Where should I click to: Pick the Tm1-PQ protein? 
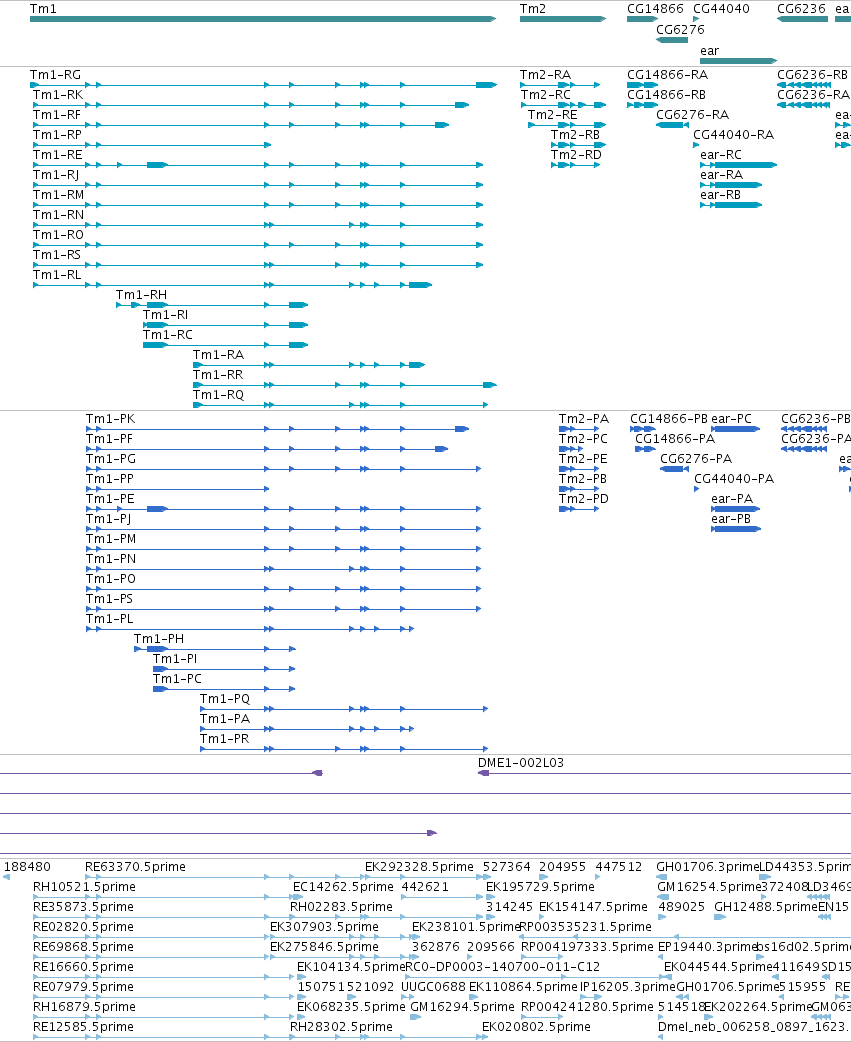pyautogui.click(x=225, y=698)
